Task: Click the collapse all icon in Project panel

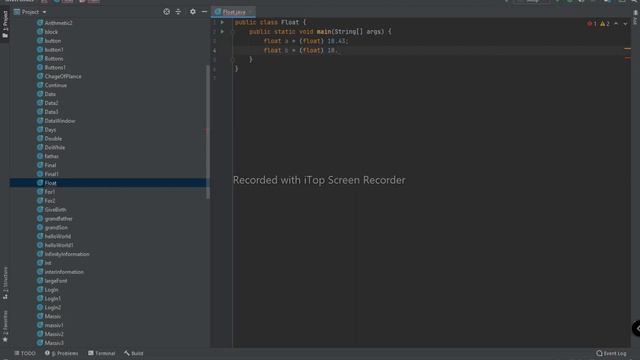Action: (178, 12)
